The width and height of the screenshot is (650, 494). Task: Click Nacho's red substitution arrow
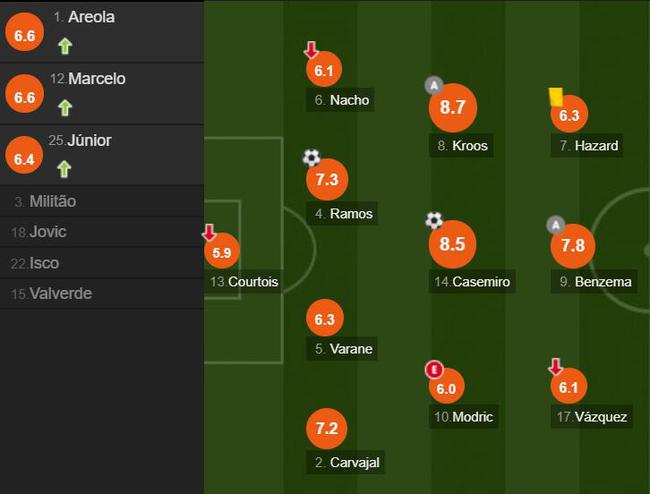311,49
